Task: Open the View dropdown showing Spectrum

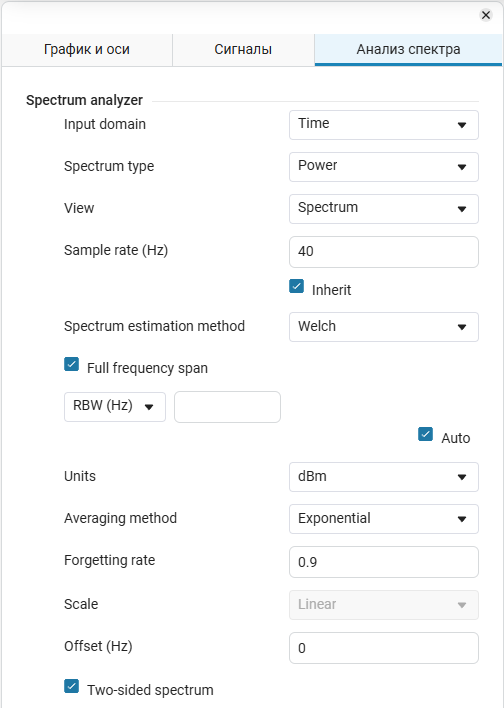Action: pos(383,209)
